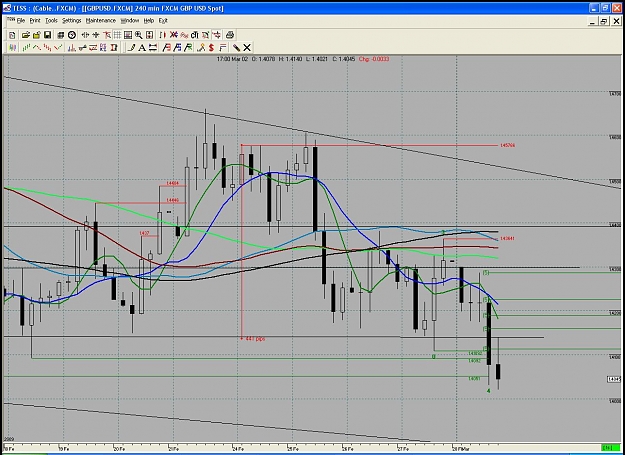The height and width of the screenshot is (455, 625).
Task: Select the letter A text tool
Action: click(x=142, y=48)
